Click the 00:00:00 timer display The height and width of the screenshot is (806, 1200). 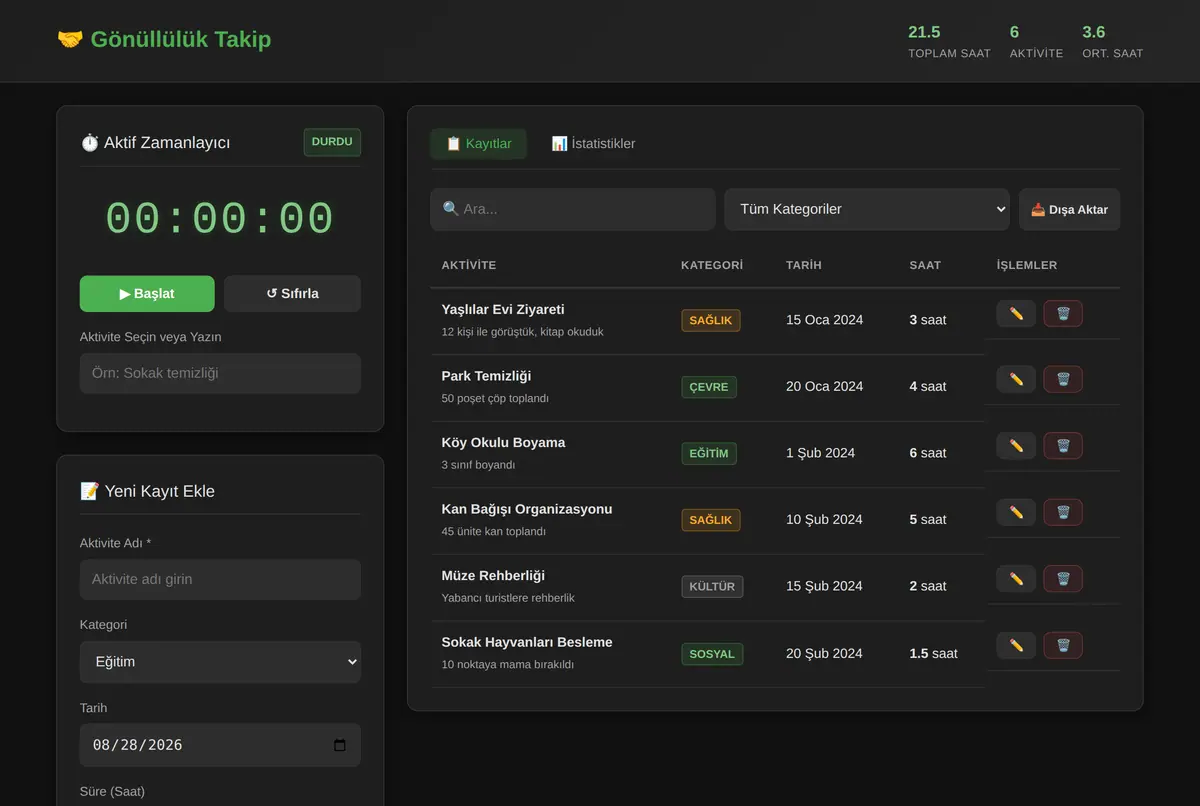[x=220, y=219]
